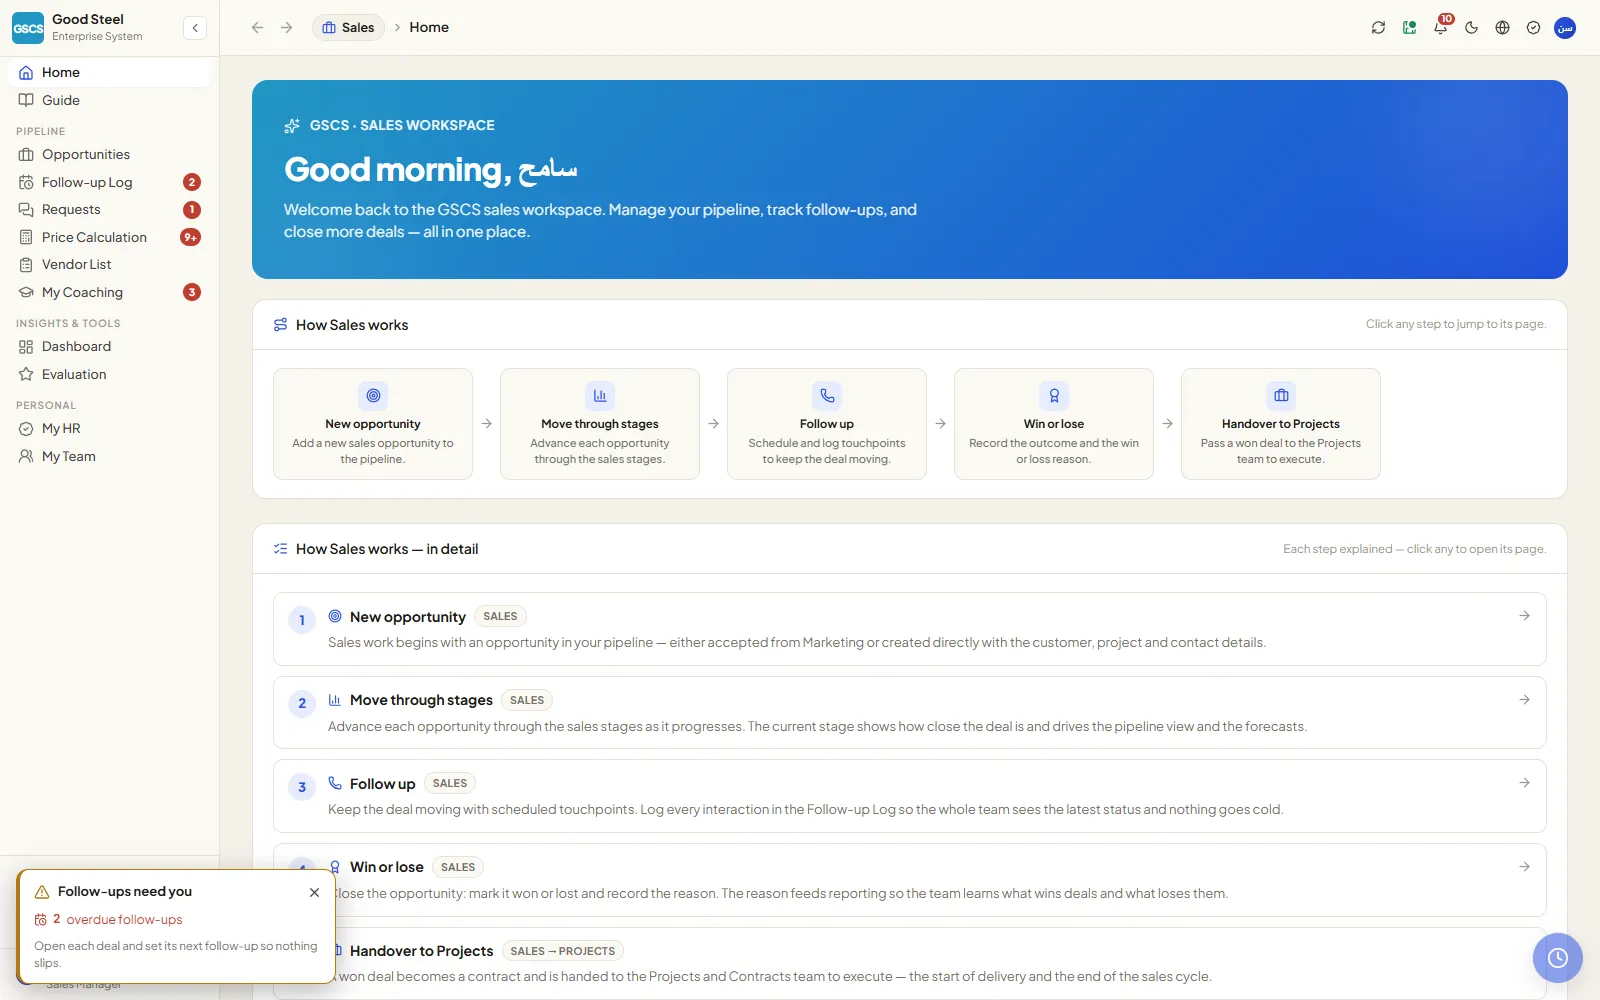Click the SALES → PROJECTS tag
Viewport: 1600px width, 1000px height.
point(562,951)
